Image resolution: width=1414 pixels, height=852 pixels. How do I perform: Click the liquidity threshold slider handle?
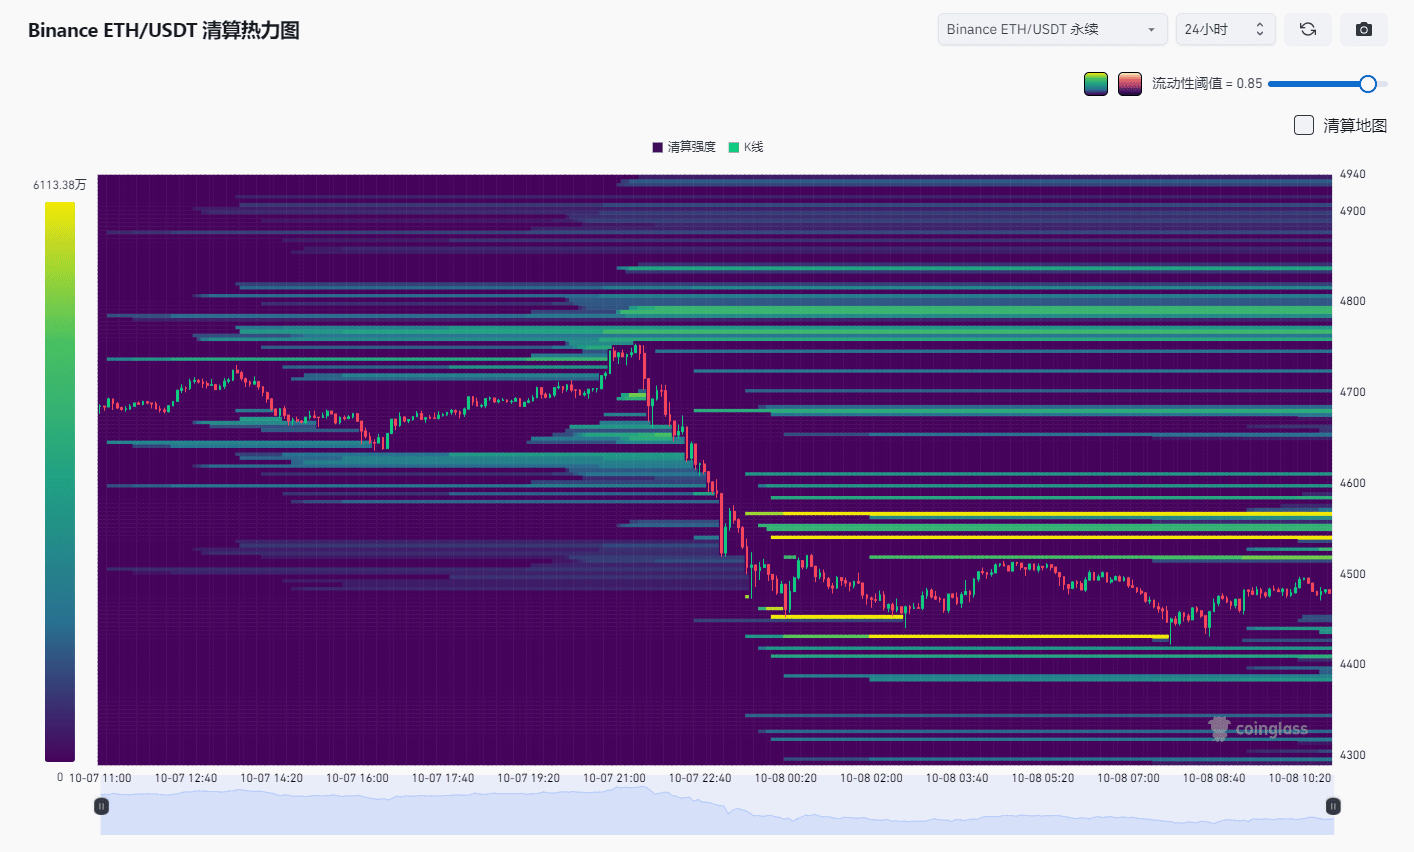point(1368,84)
